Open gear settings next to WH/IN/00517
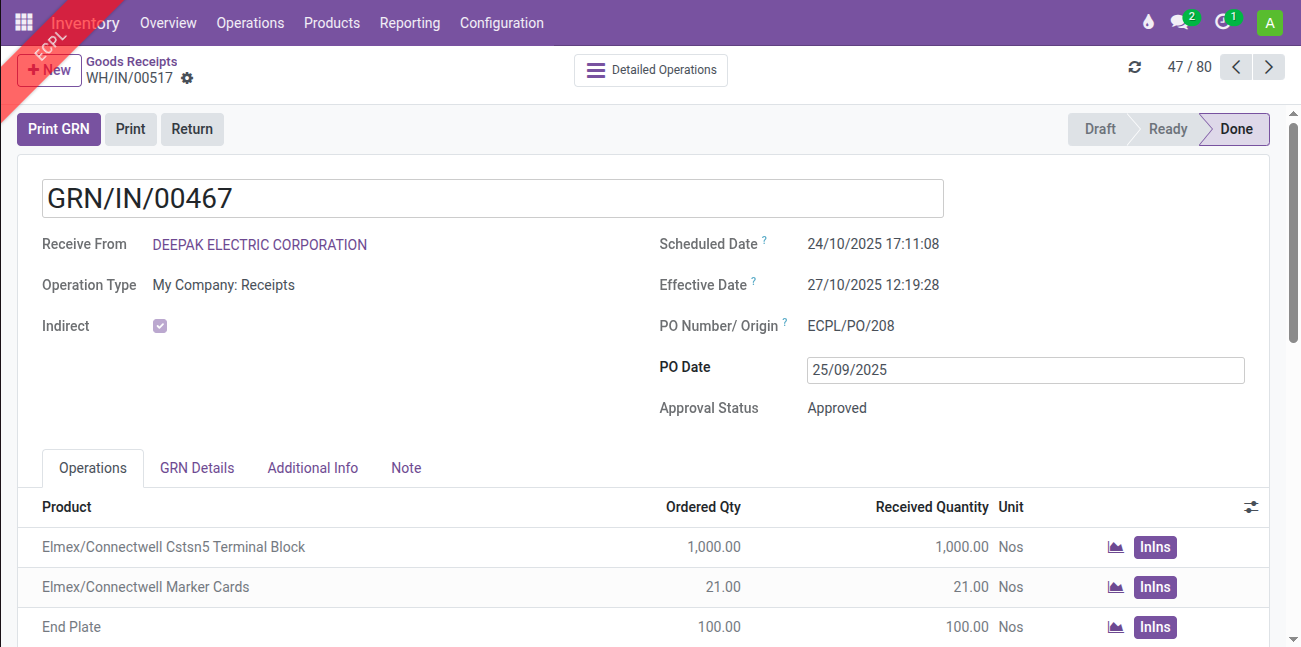Screen dimensions: 1301x647 187,78
